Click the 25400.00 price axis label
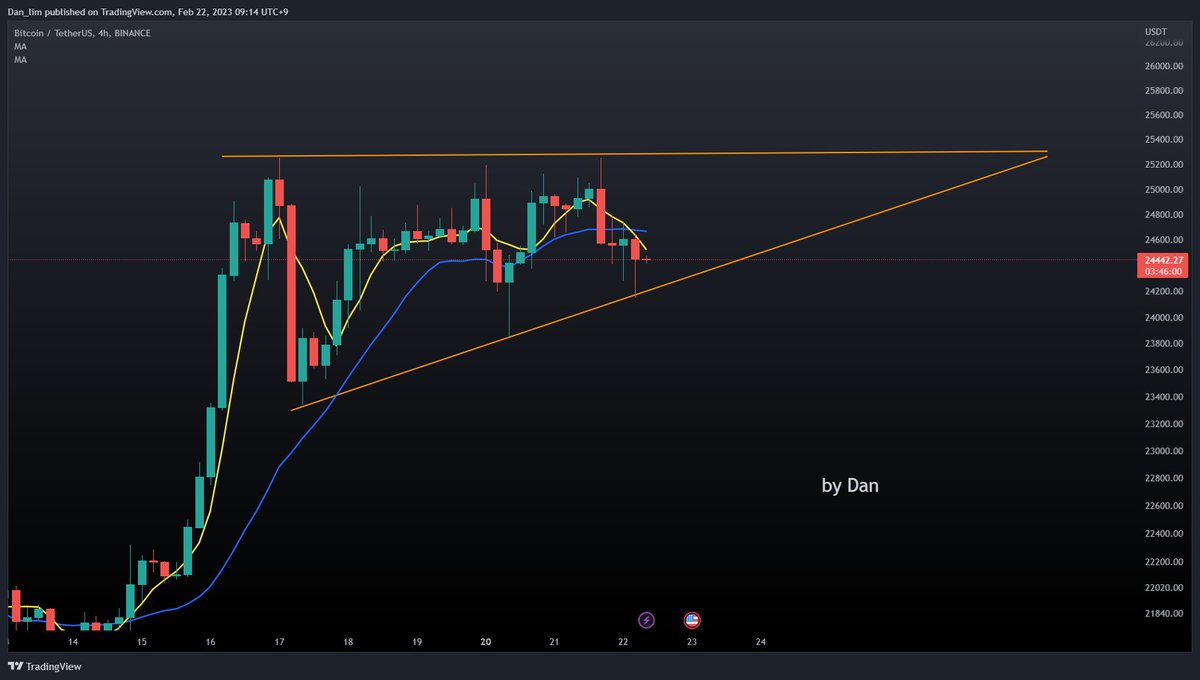The image size is (1200, 680). click(x=1163, y=140)
